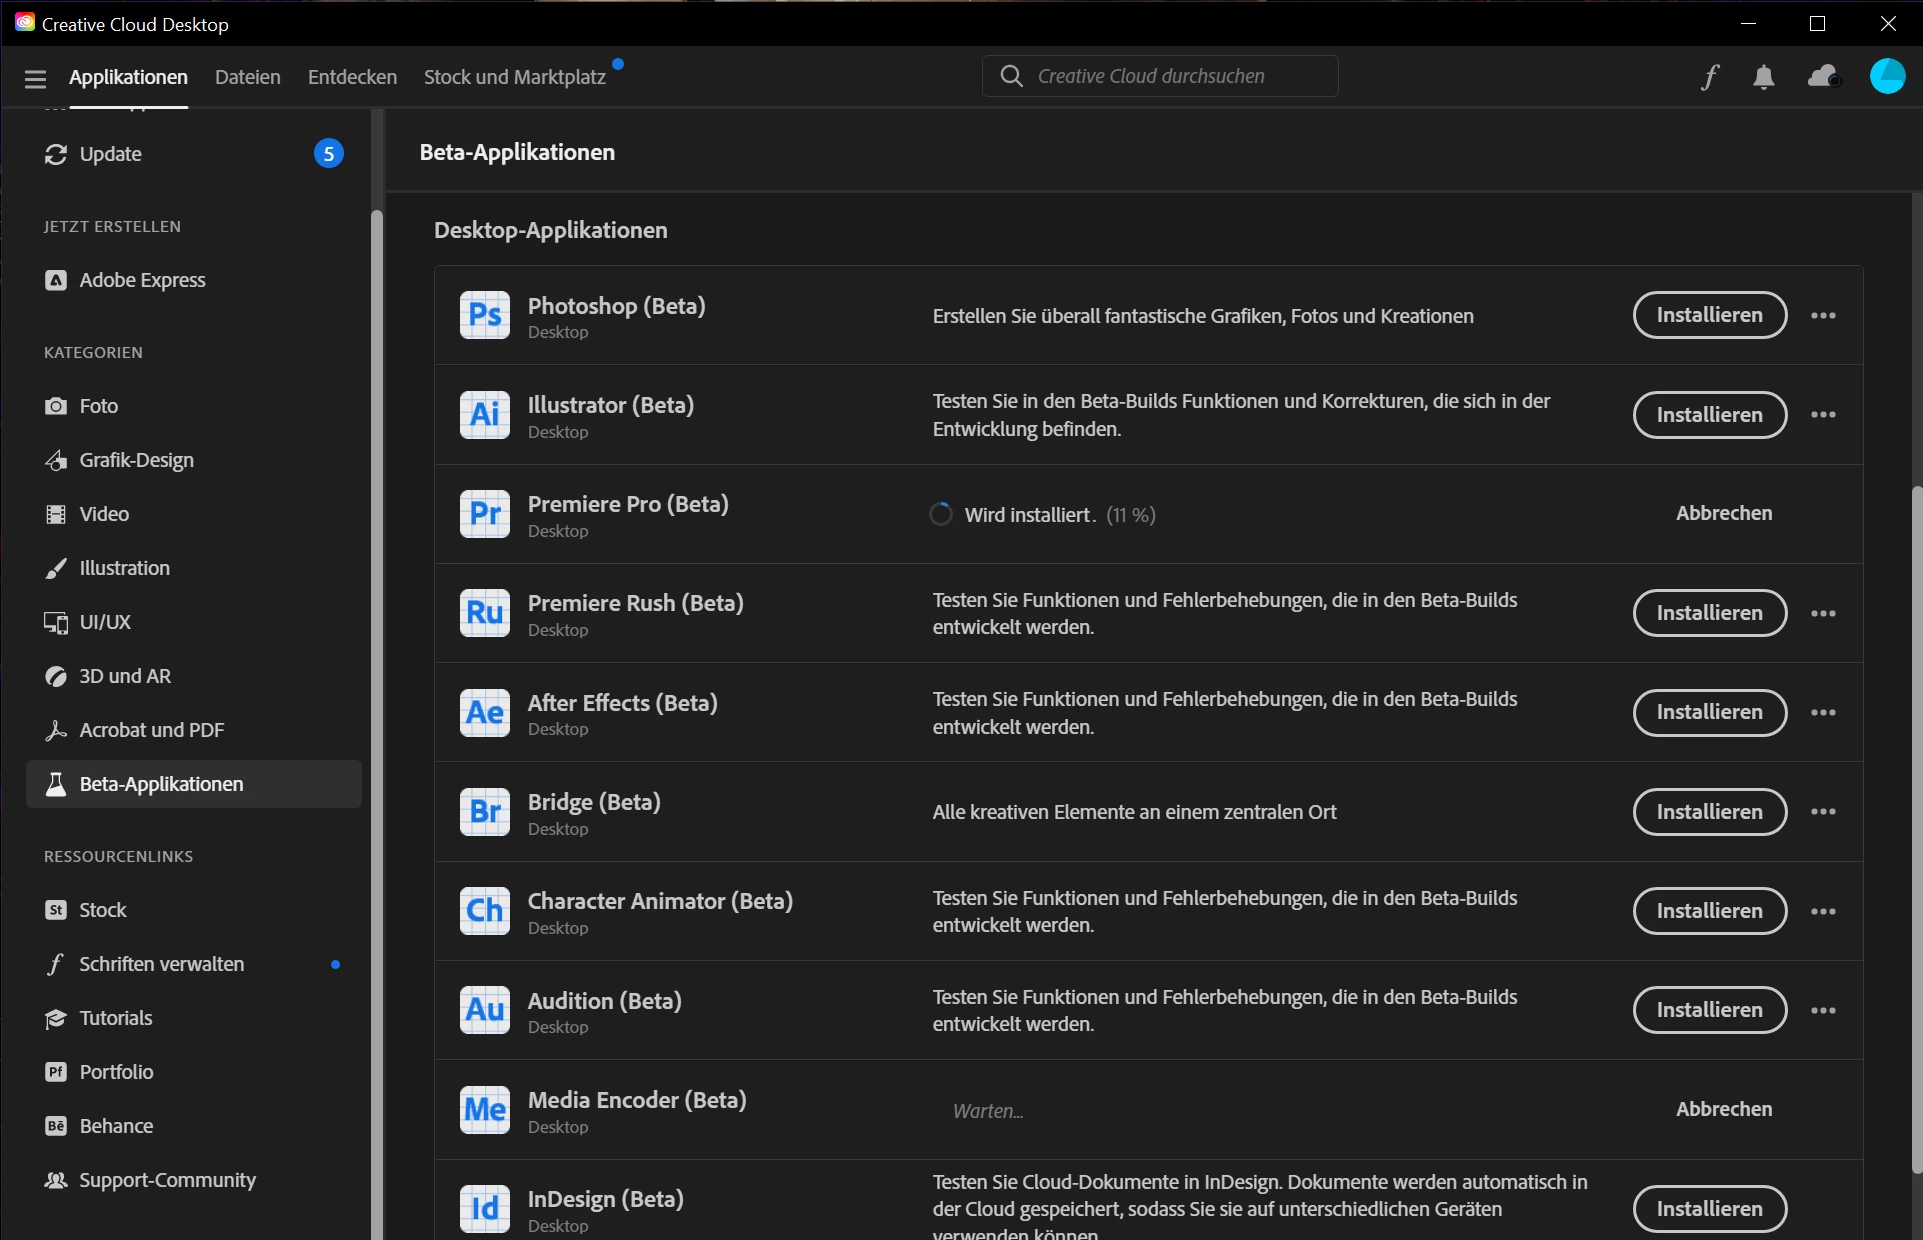1923x1240 pixels.
Task: Click the After Effects (Beta) icon
Action: (485, 713)
